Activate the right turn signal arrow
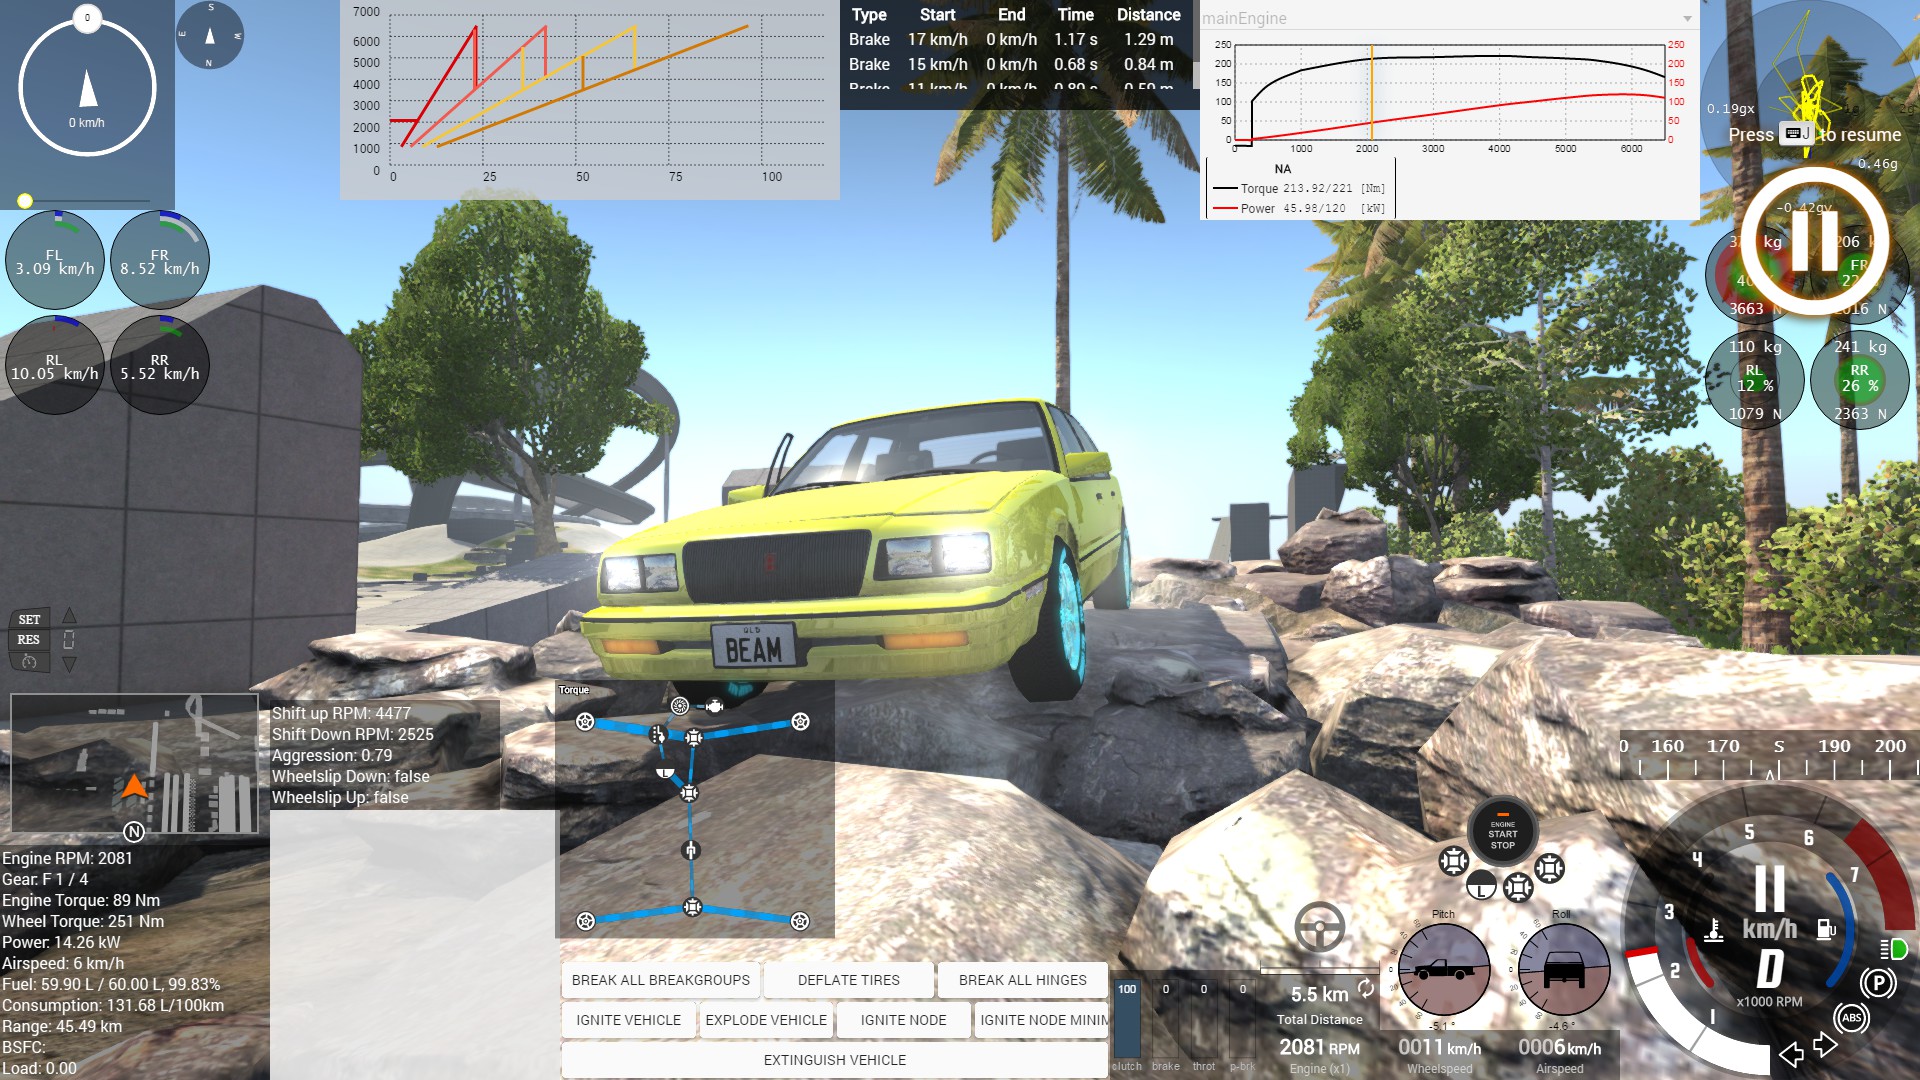Screen dimensions: 1920x1080 coord(1826,1045)
